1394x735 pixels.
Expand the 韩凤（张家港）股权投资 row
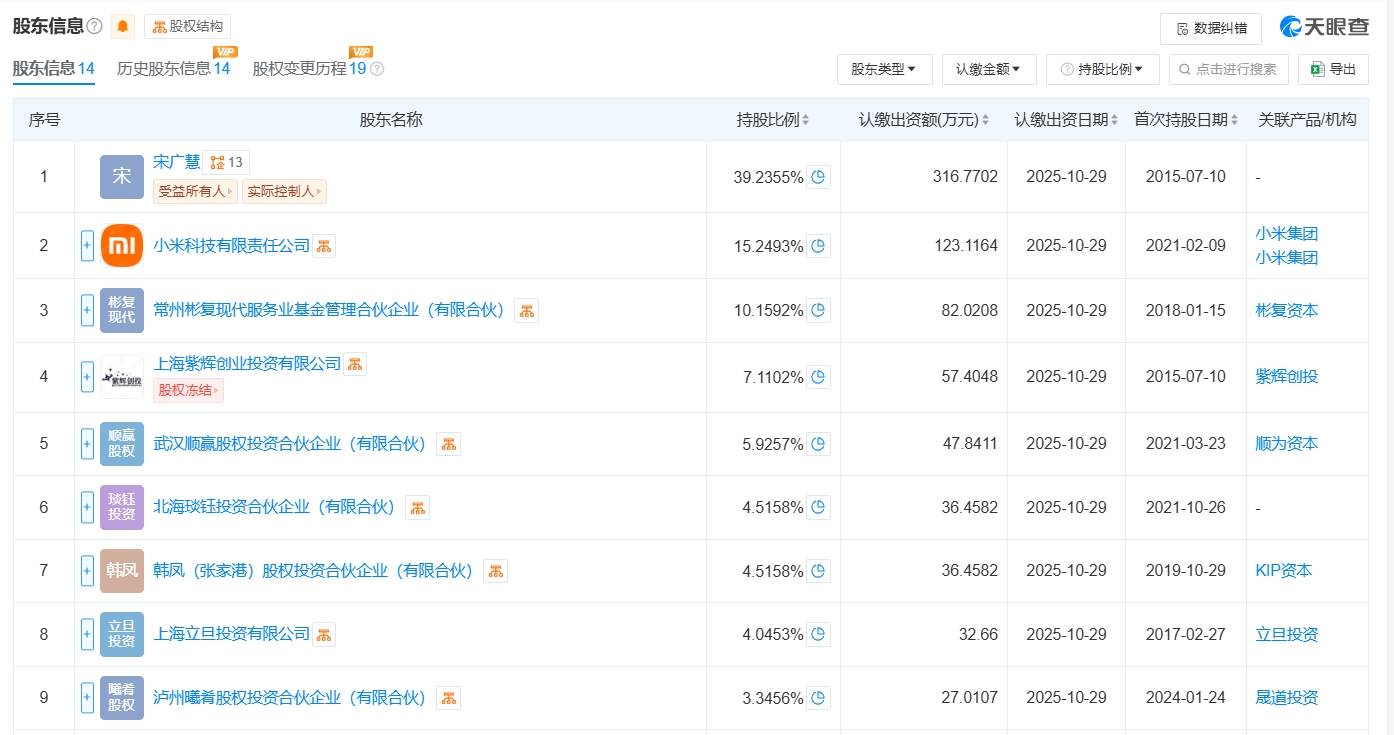[87, 571]
